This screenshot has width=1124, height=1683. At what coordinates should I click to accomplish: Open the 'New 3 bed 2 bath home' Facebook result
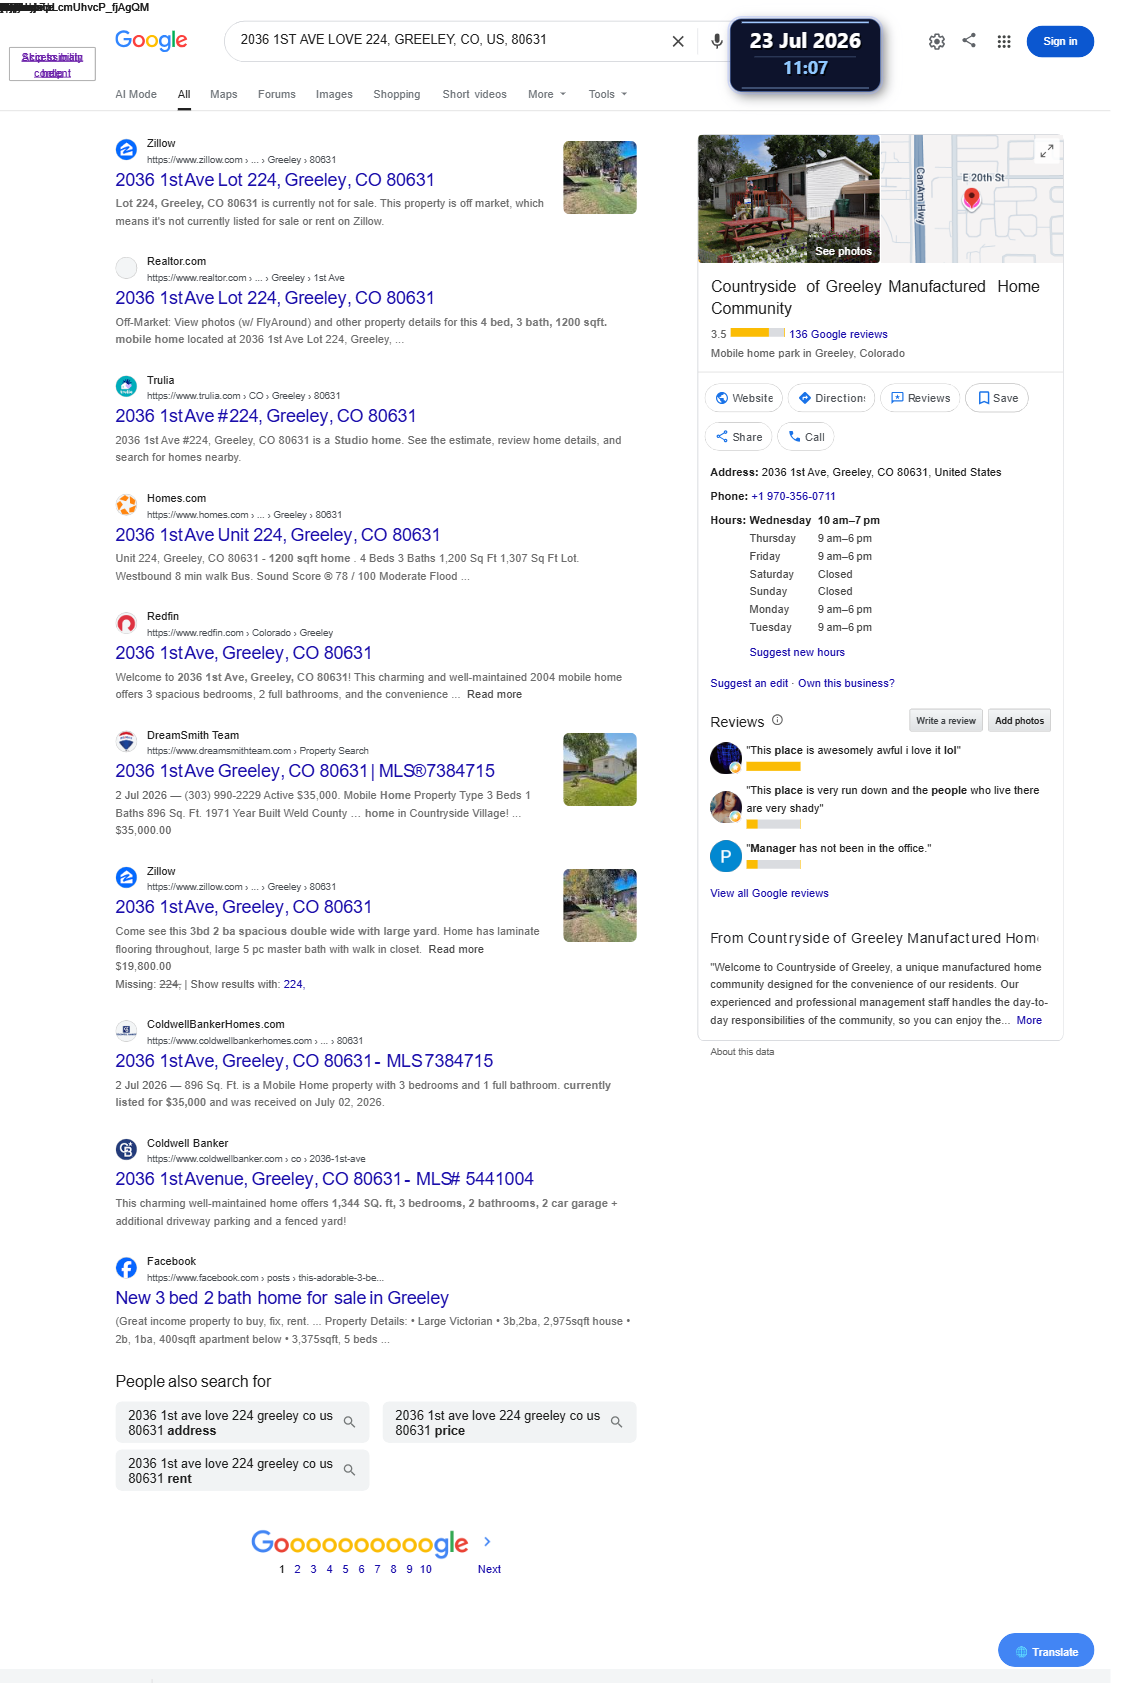pos(282,1298)
